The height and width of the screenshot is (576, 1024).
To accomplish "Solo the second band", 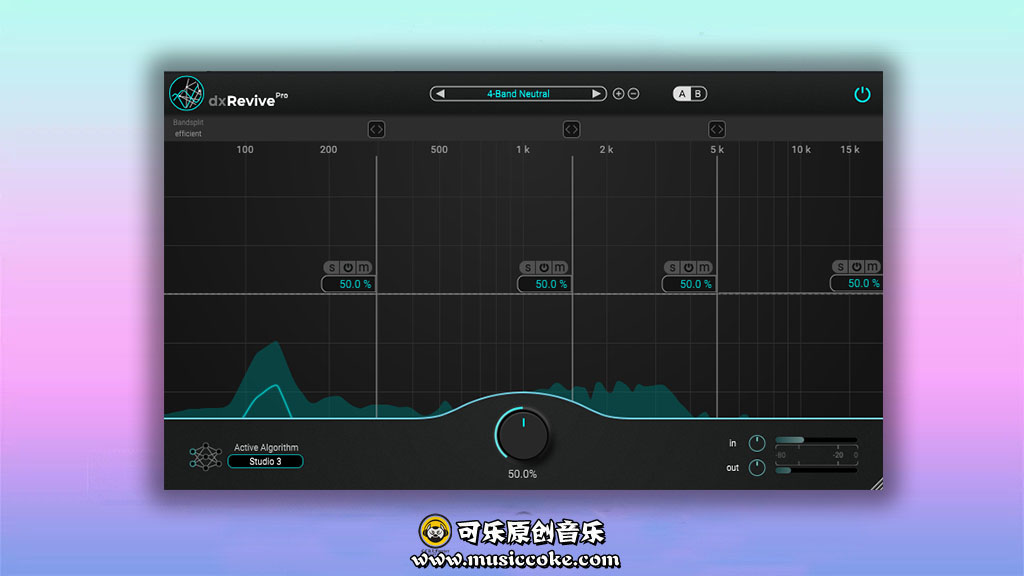I will click(x=528, y=268).
